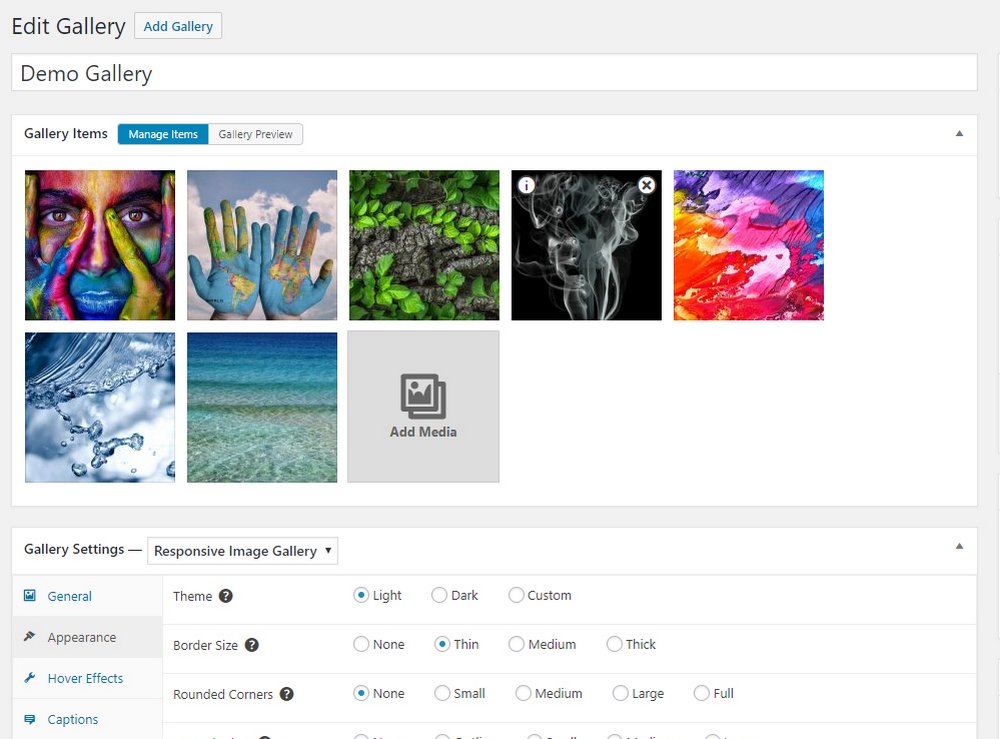This screenshot has height=739, width=1000.
Task: Switch to Gallery Preview tab
Action: tap(255, 134)
